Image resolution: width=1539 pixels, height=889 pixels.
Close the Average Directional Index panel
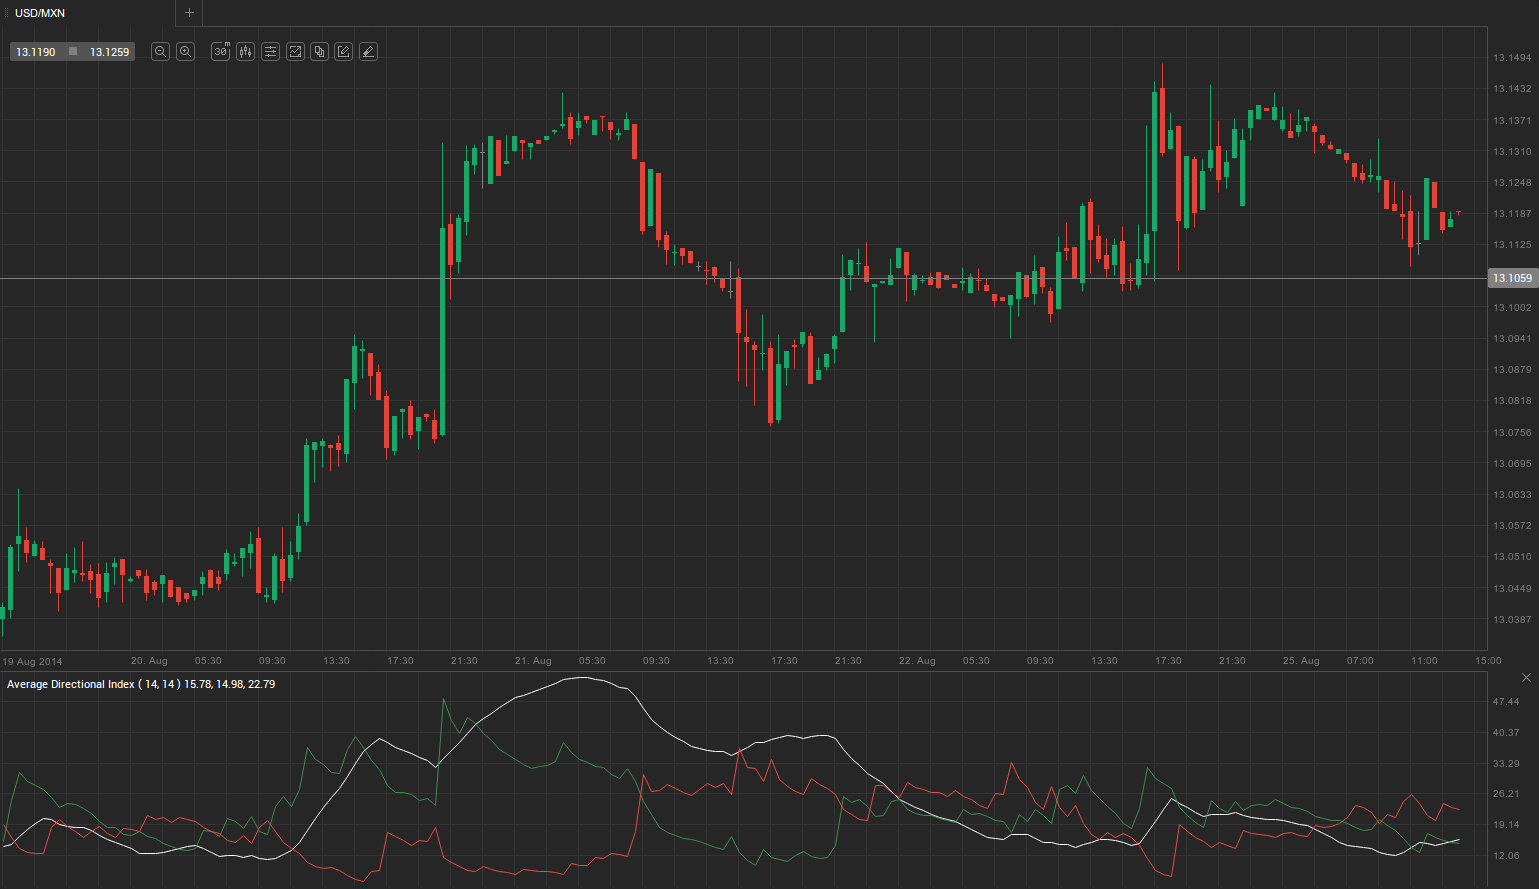click(1526, 678)
